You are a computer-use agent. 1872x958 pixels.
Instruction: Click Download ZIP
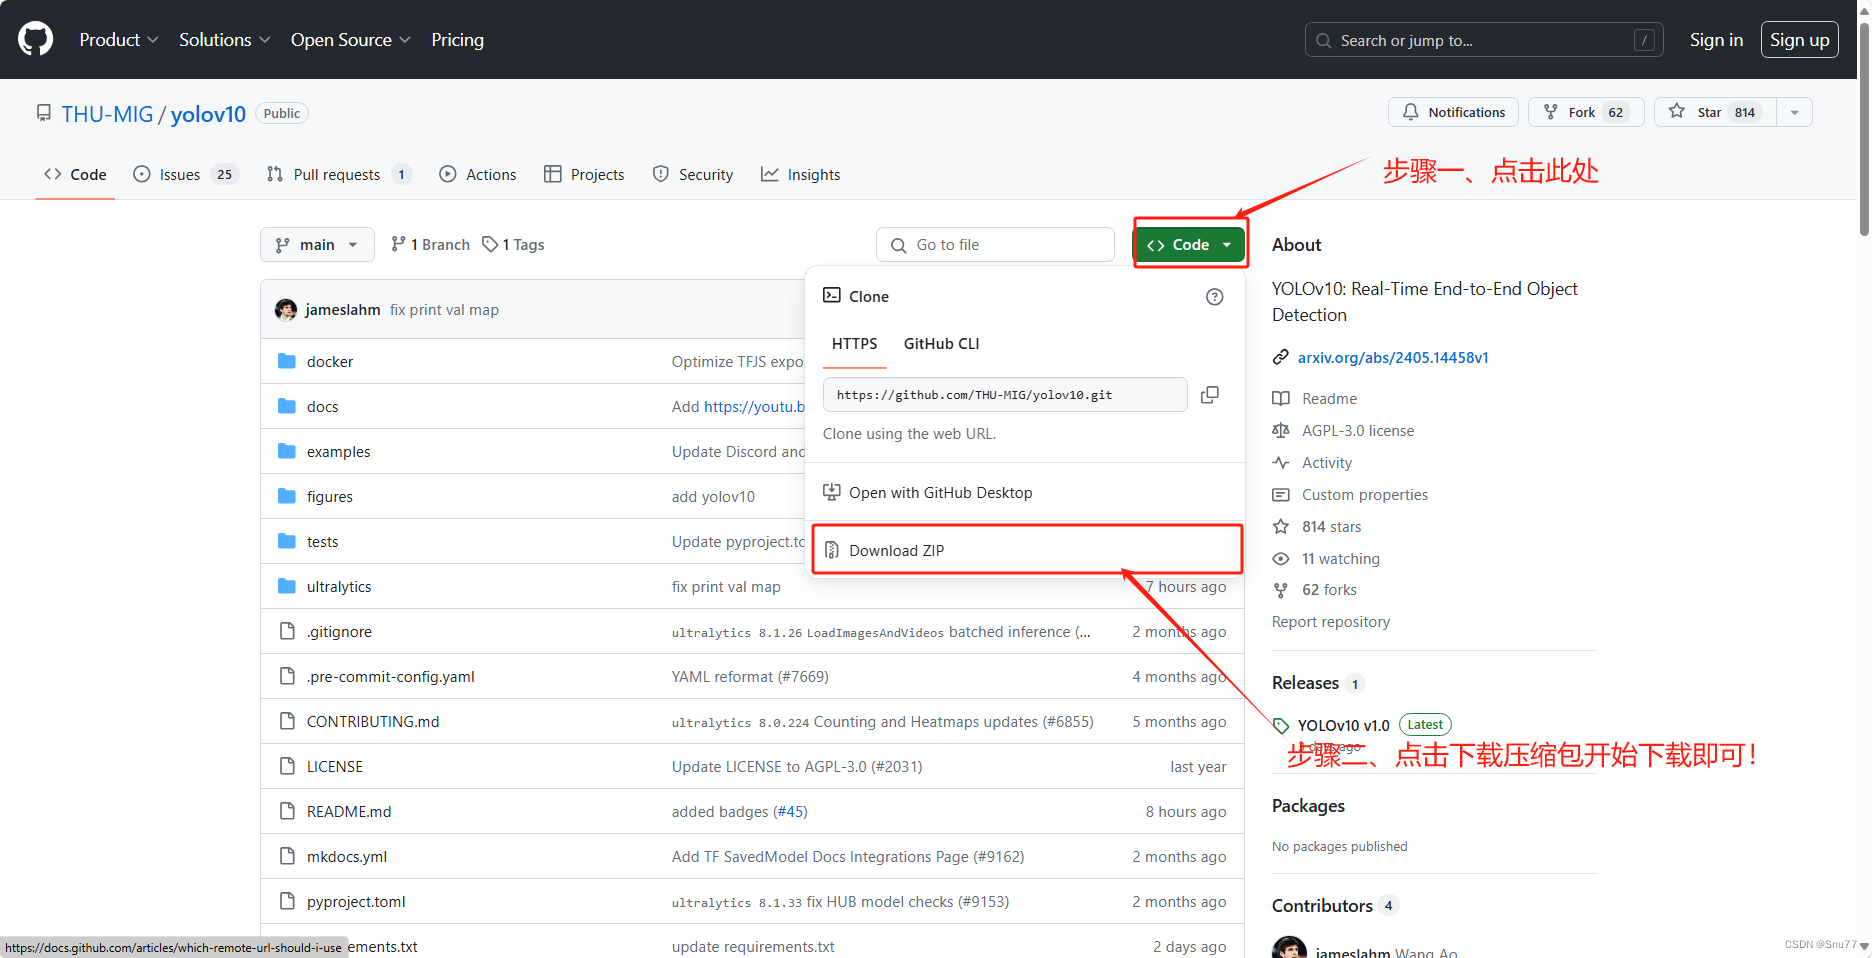1027,550
